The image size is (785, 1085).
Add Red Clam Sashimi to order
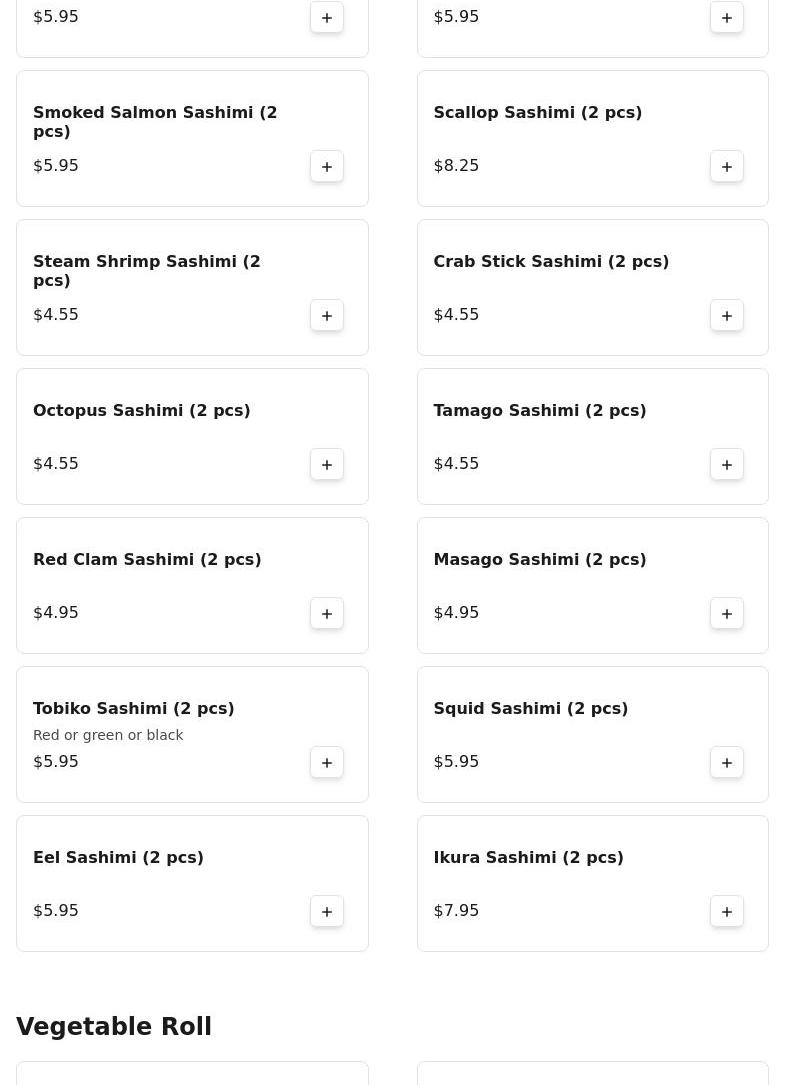tap(327, 613)
